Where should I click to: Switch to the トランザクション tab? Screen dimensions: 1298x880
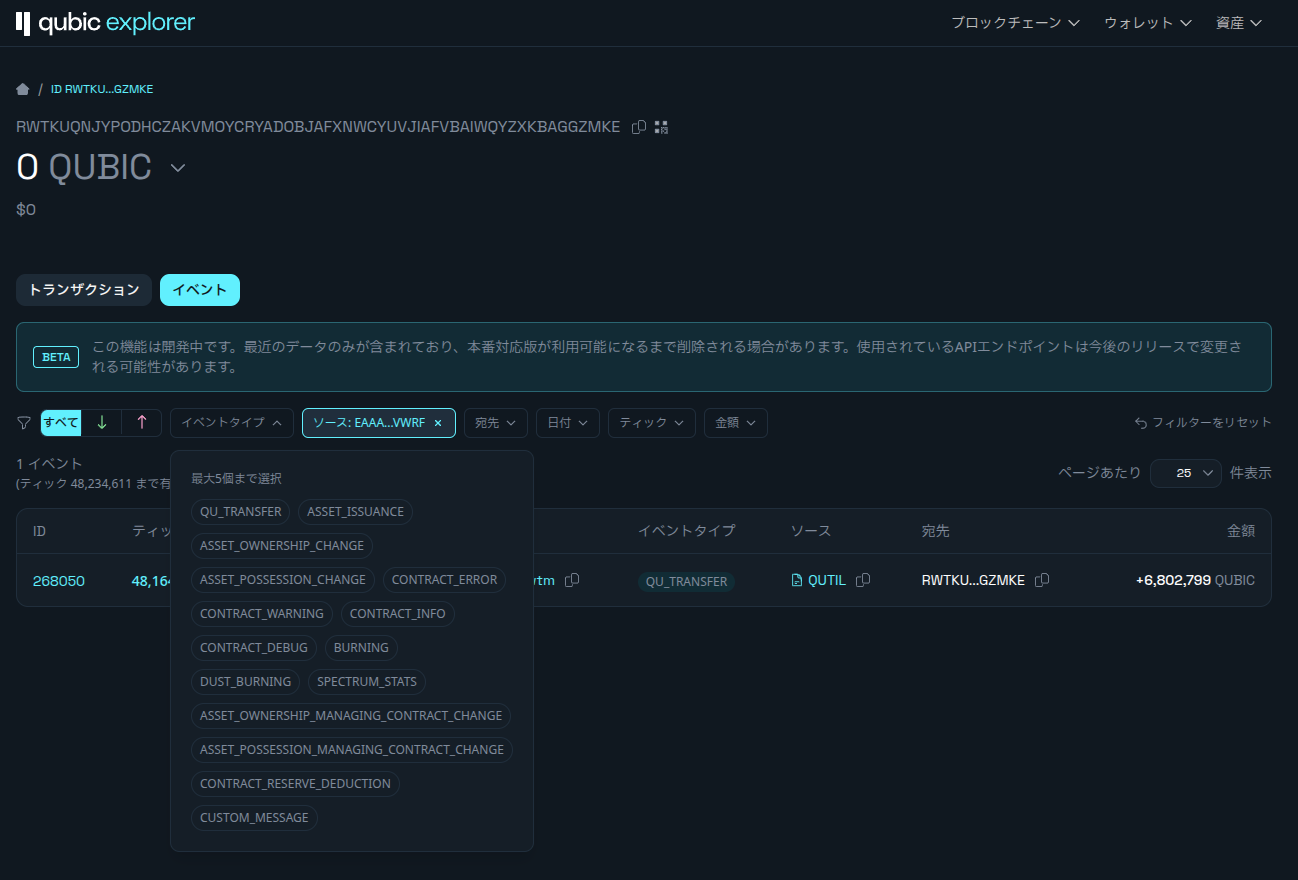pyautogui.click(x=84, y=290)
